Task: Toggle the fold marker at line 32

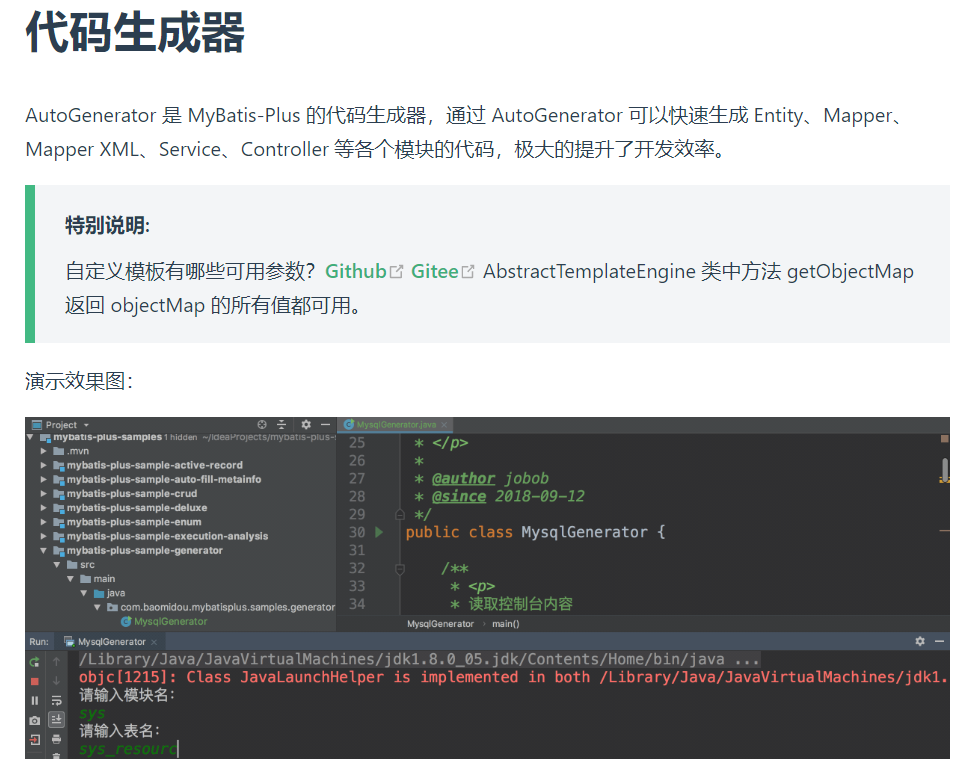Action: tap(400, 569)
